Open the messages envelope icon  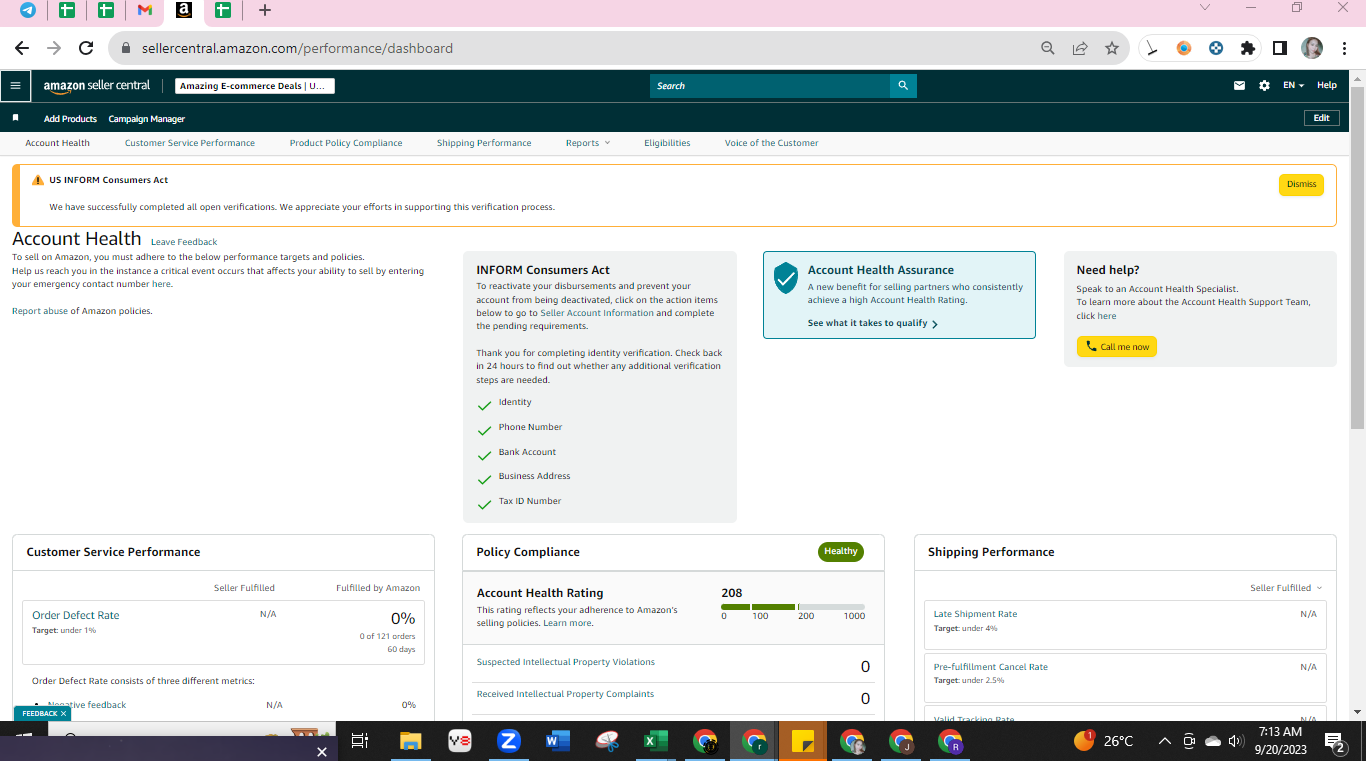[1239, 86]
